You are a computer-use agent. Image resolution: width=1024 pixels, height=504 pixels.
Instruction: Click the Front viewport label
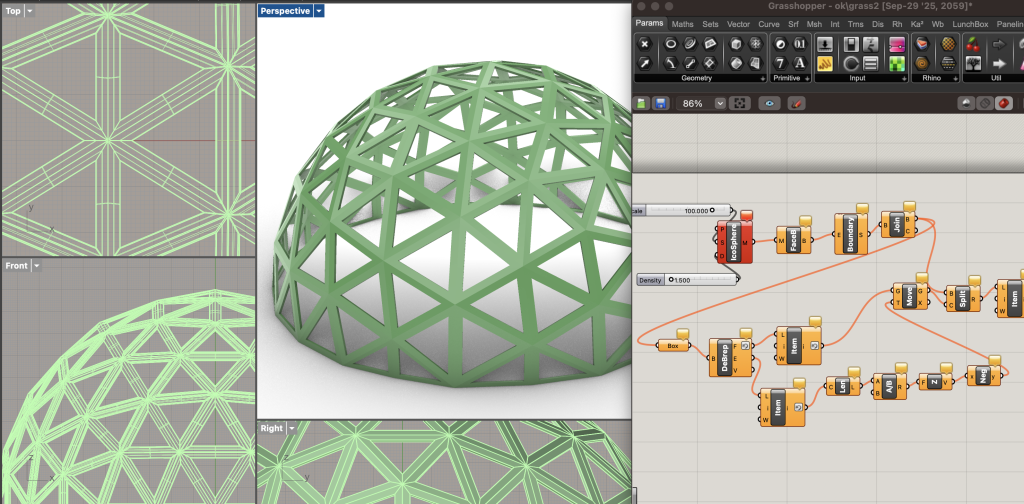coord(16,266)
